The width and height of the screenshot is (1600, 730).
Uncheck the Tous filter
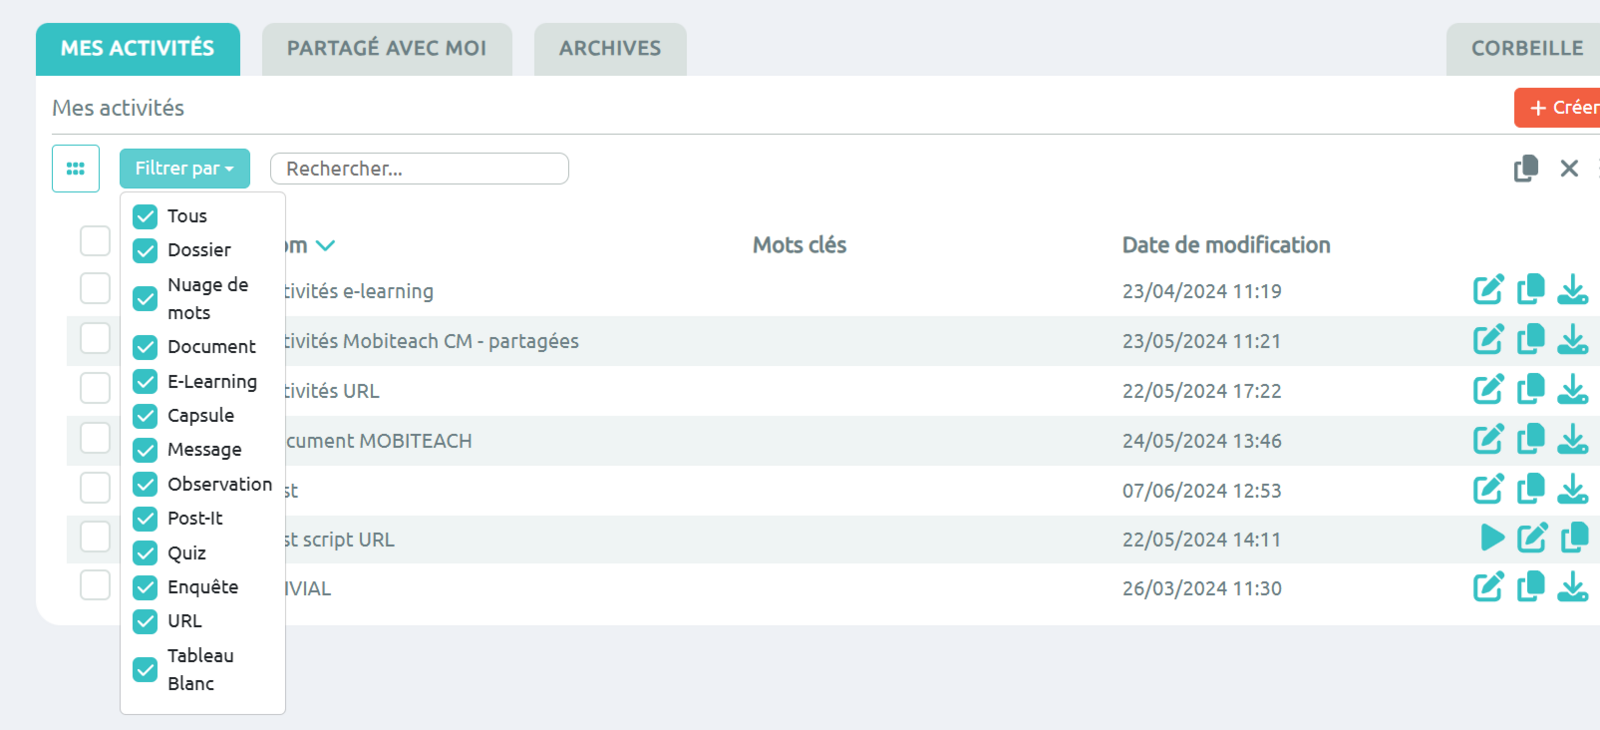145,217
